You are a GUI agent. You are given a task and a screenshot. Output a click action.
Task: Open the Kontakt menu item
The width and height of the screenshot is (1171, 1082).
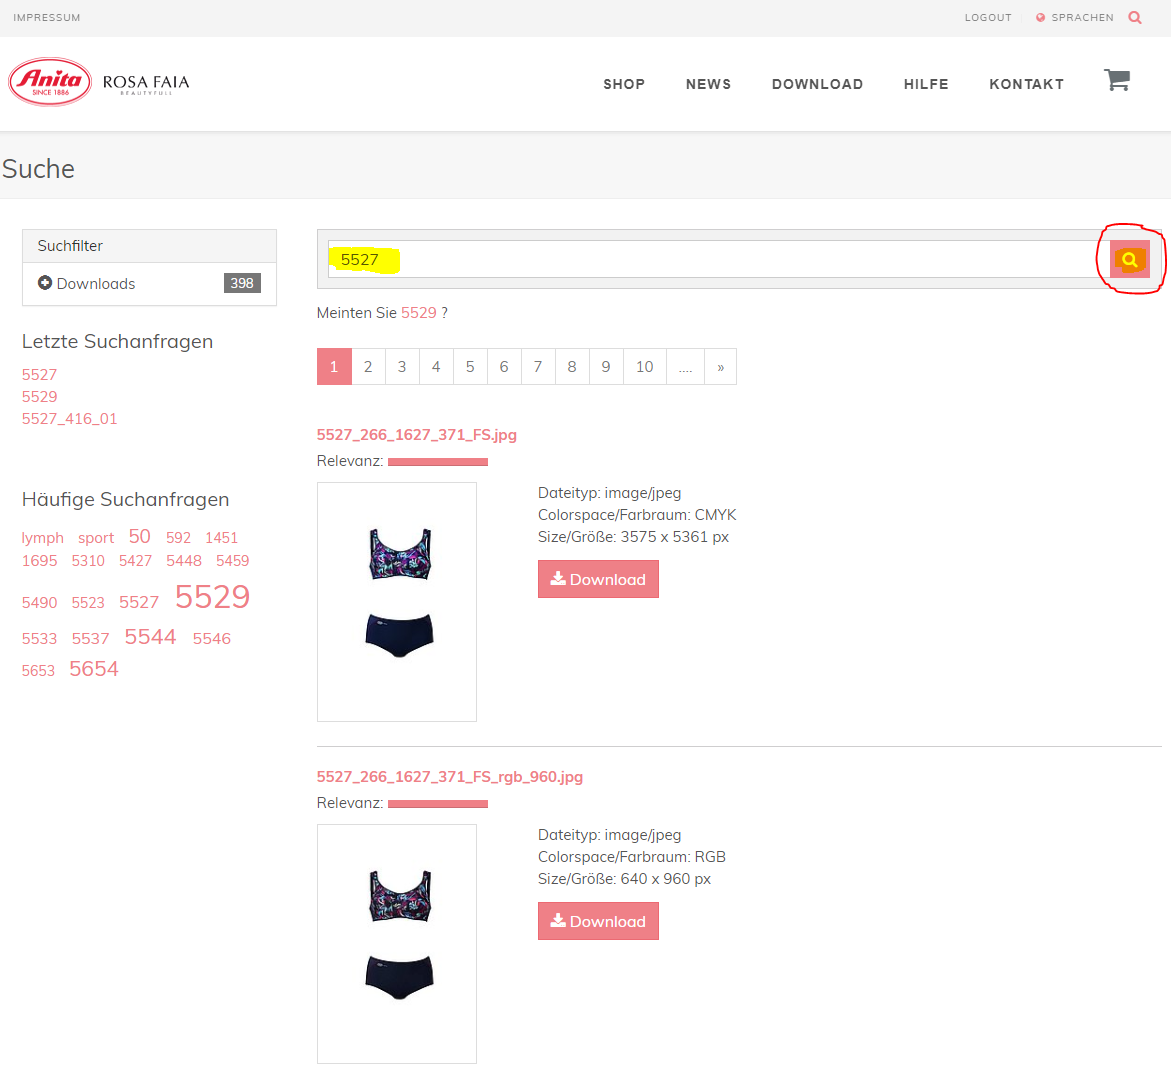1026,84
